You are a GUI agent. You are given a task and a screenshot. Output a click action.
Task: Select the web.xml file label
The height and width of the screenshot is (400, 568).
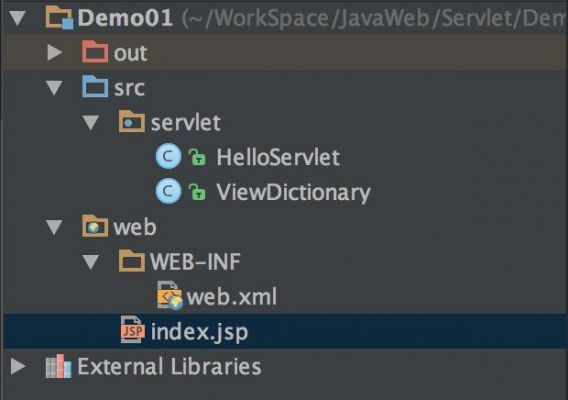click(232, 297)
